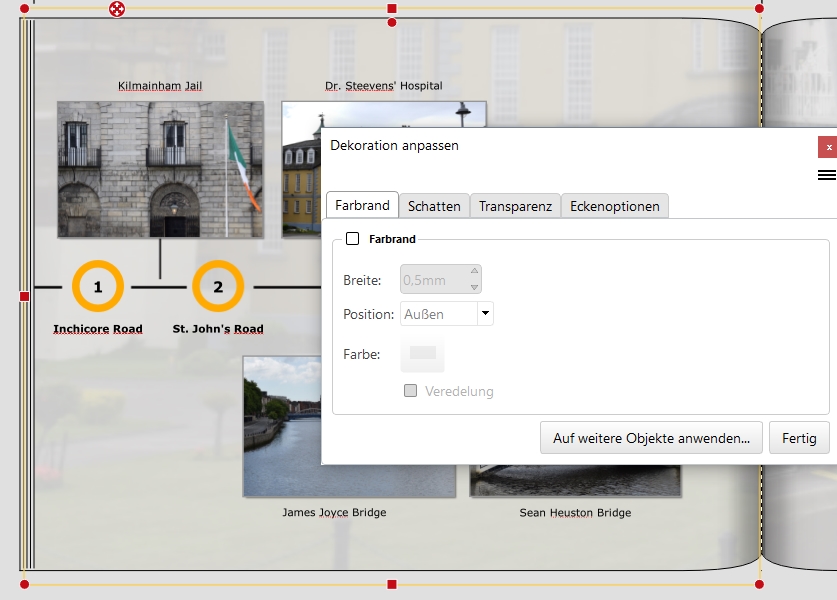Click orange circle marker number 2
837x600 pixels.
coord(218,287)
